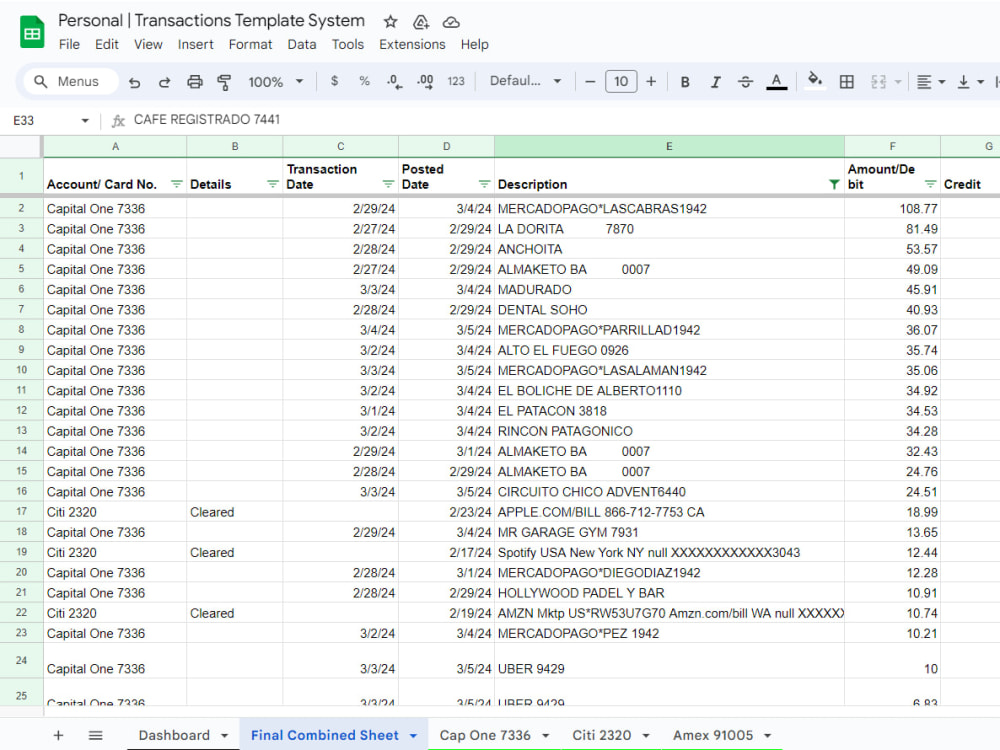Star the document with the star icon
This screenshot has height=750, width=1000.
pos(390,22)
